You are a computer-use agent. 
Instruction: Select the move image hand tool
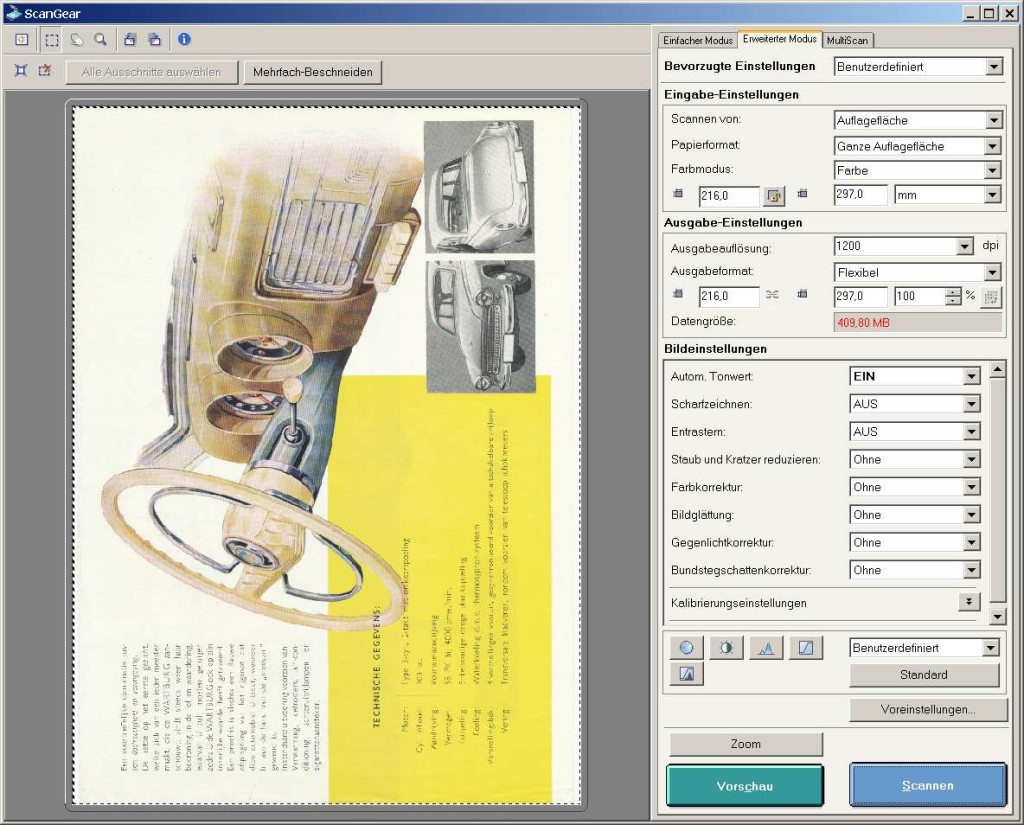click(x=76, y=40)
